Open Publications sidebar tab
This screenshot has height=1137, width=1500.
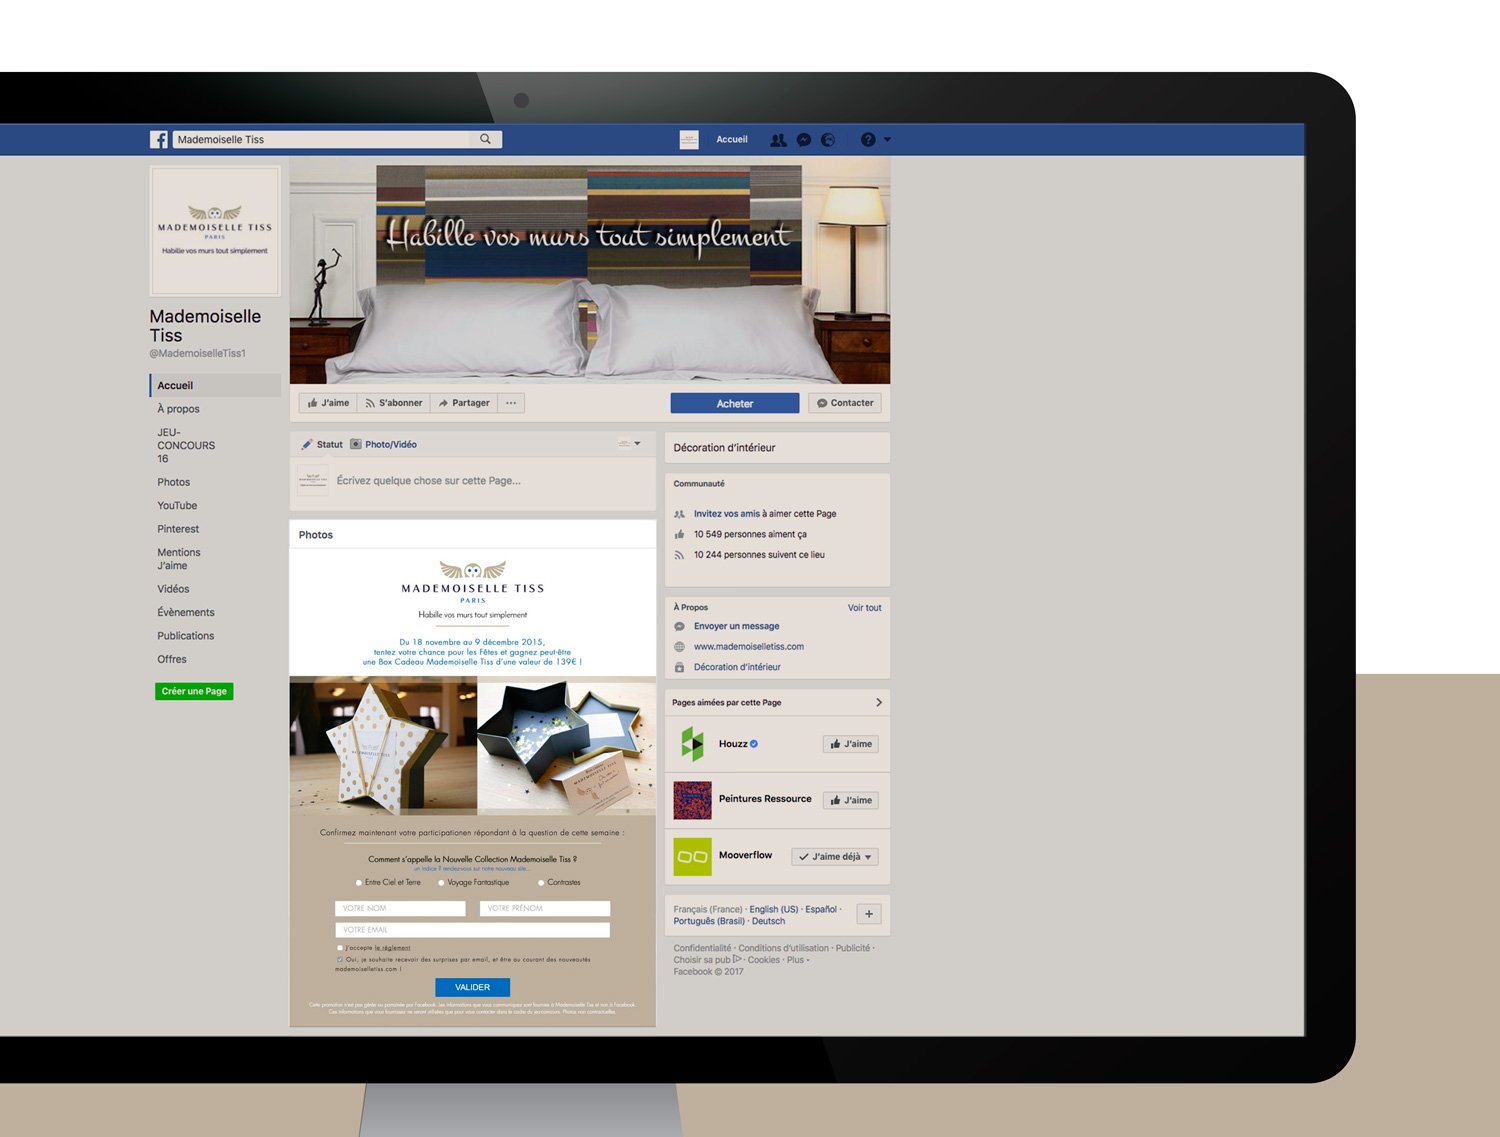click(185, 636)
